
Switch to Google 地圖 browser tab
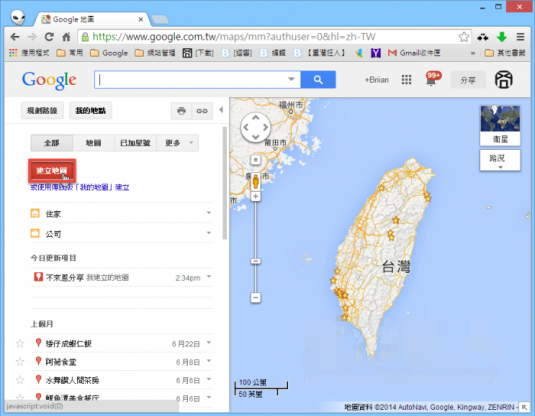click(92, 19)
